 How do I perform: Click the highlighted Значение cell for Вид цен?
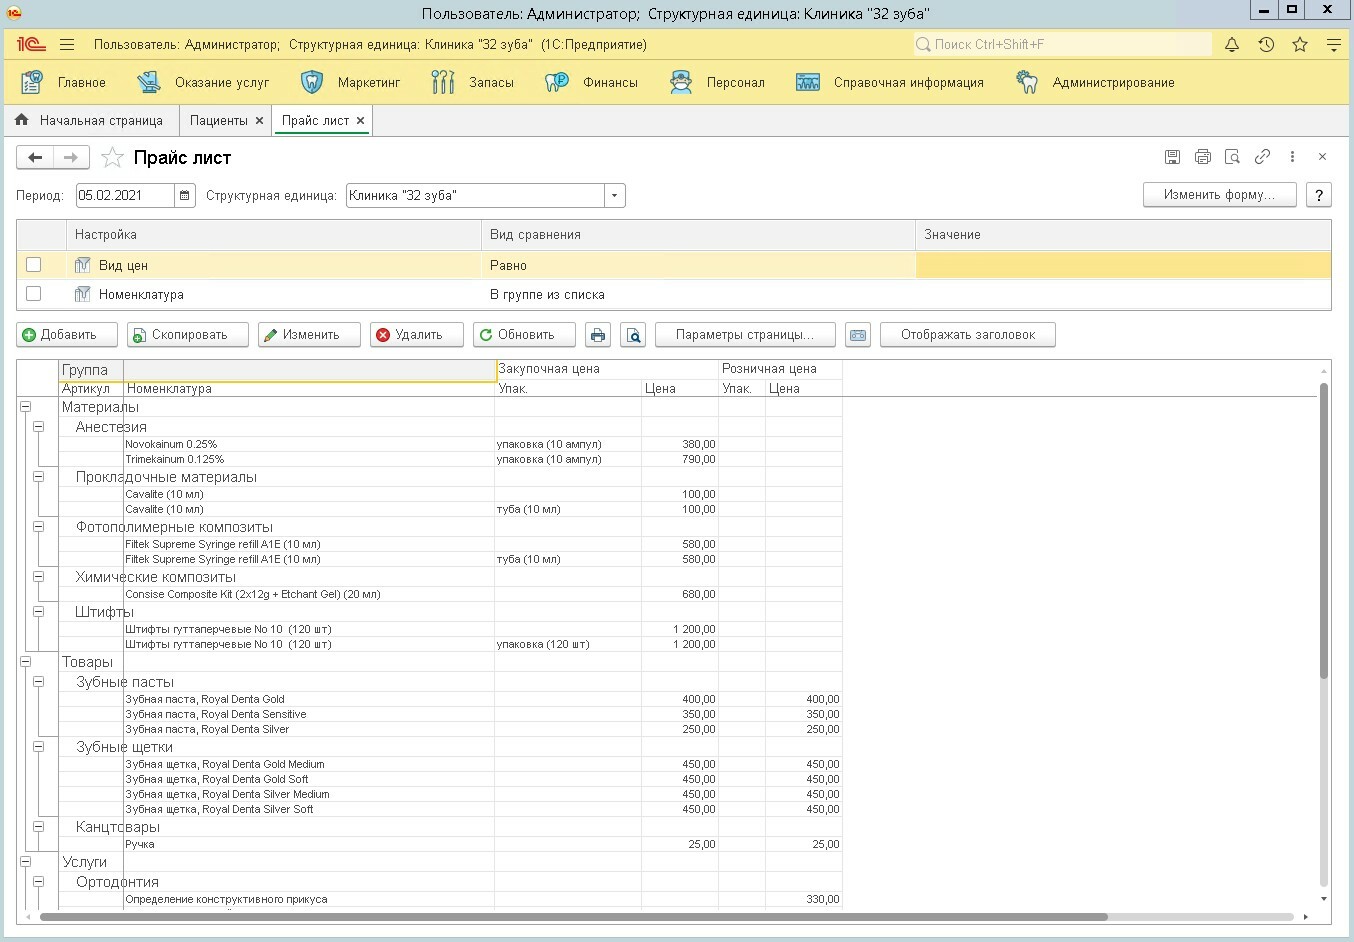pyautogui.click(x=1123, y=265)
